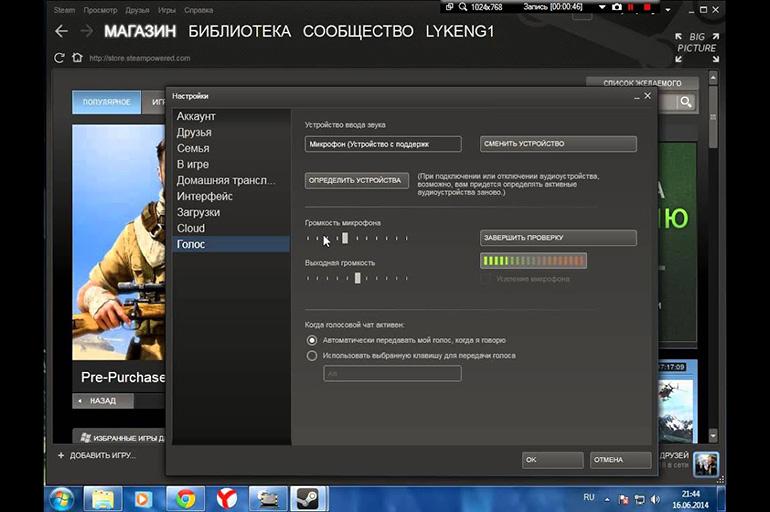
Task: Click the Steam back navigation arrow
Action: pos(61,31)
